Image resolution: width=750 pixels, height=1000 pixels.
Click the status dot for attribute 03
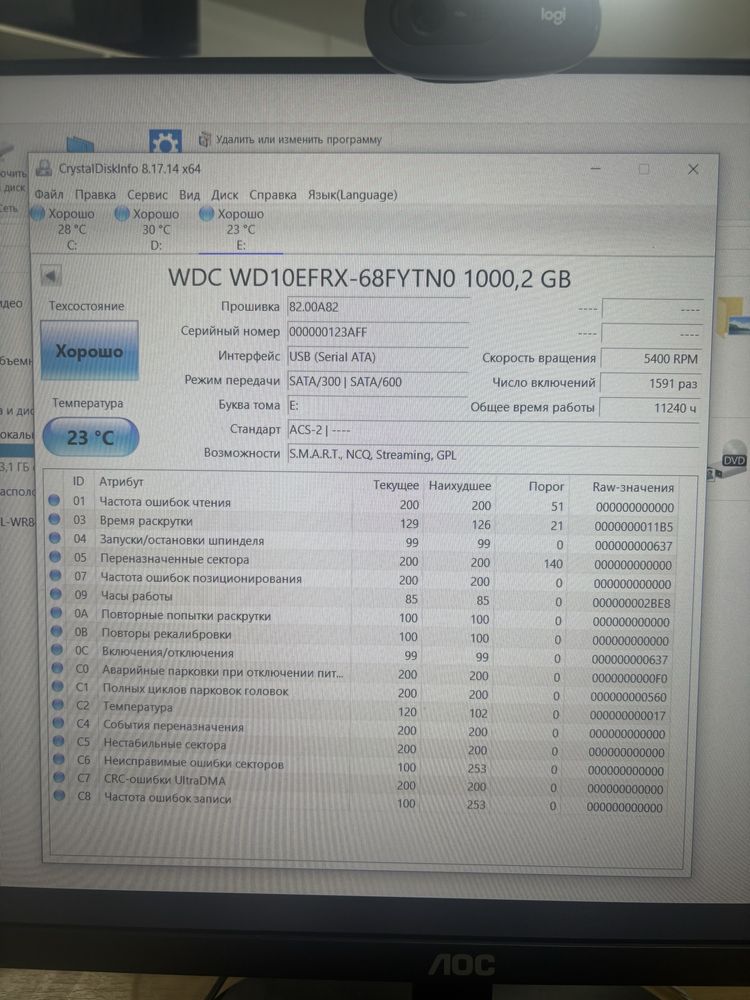coord(54,520)
